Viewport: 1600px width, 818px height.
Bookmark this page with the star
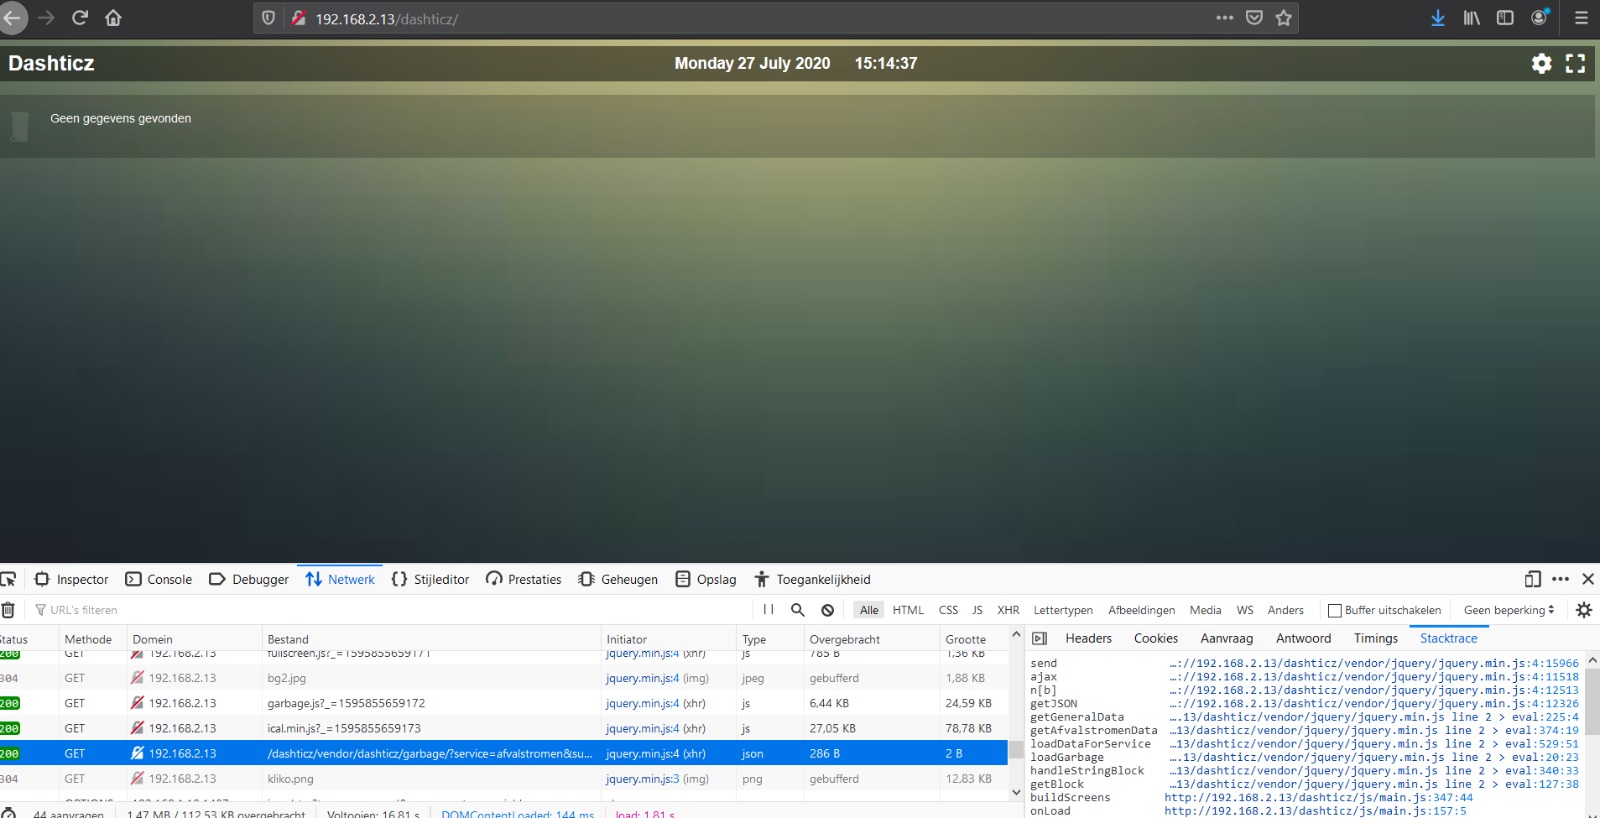tap(1284, 18)
